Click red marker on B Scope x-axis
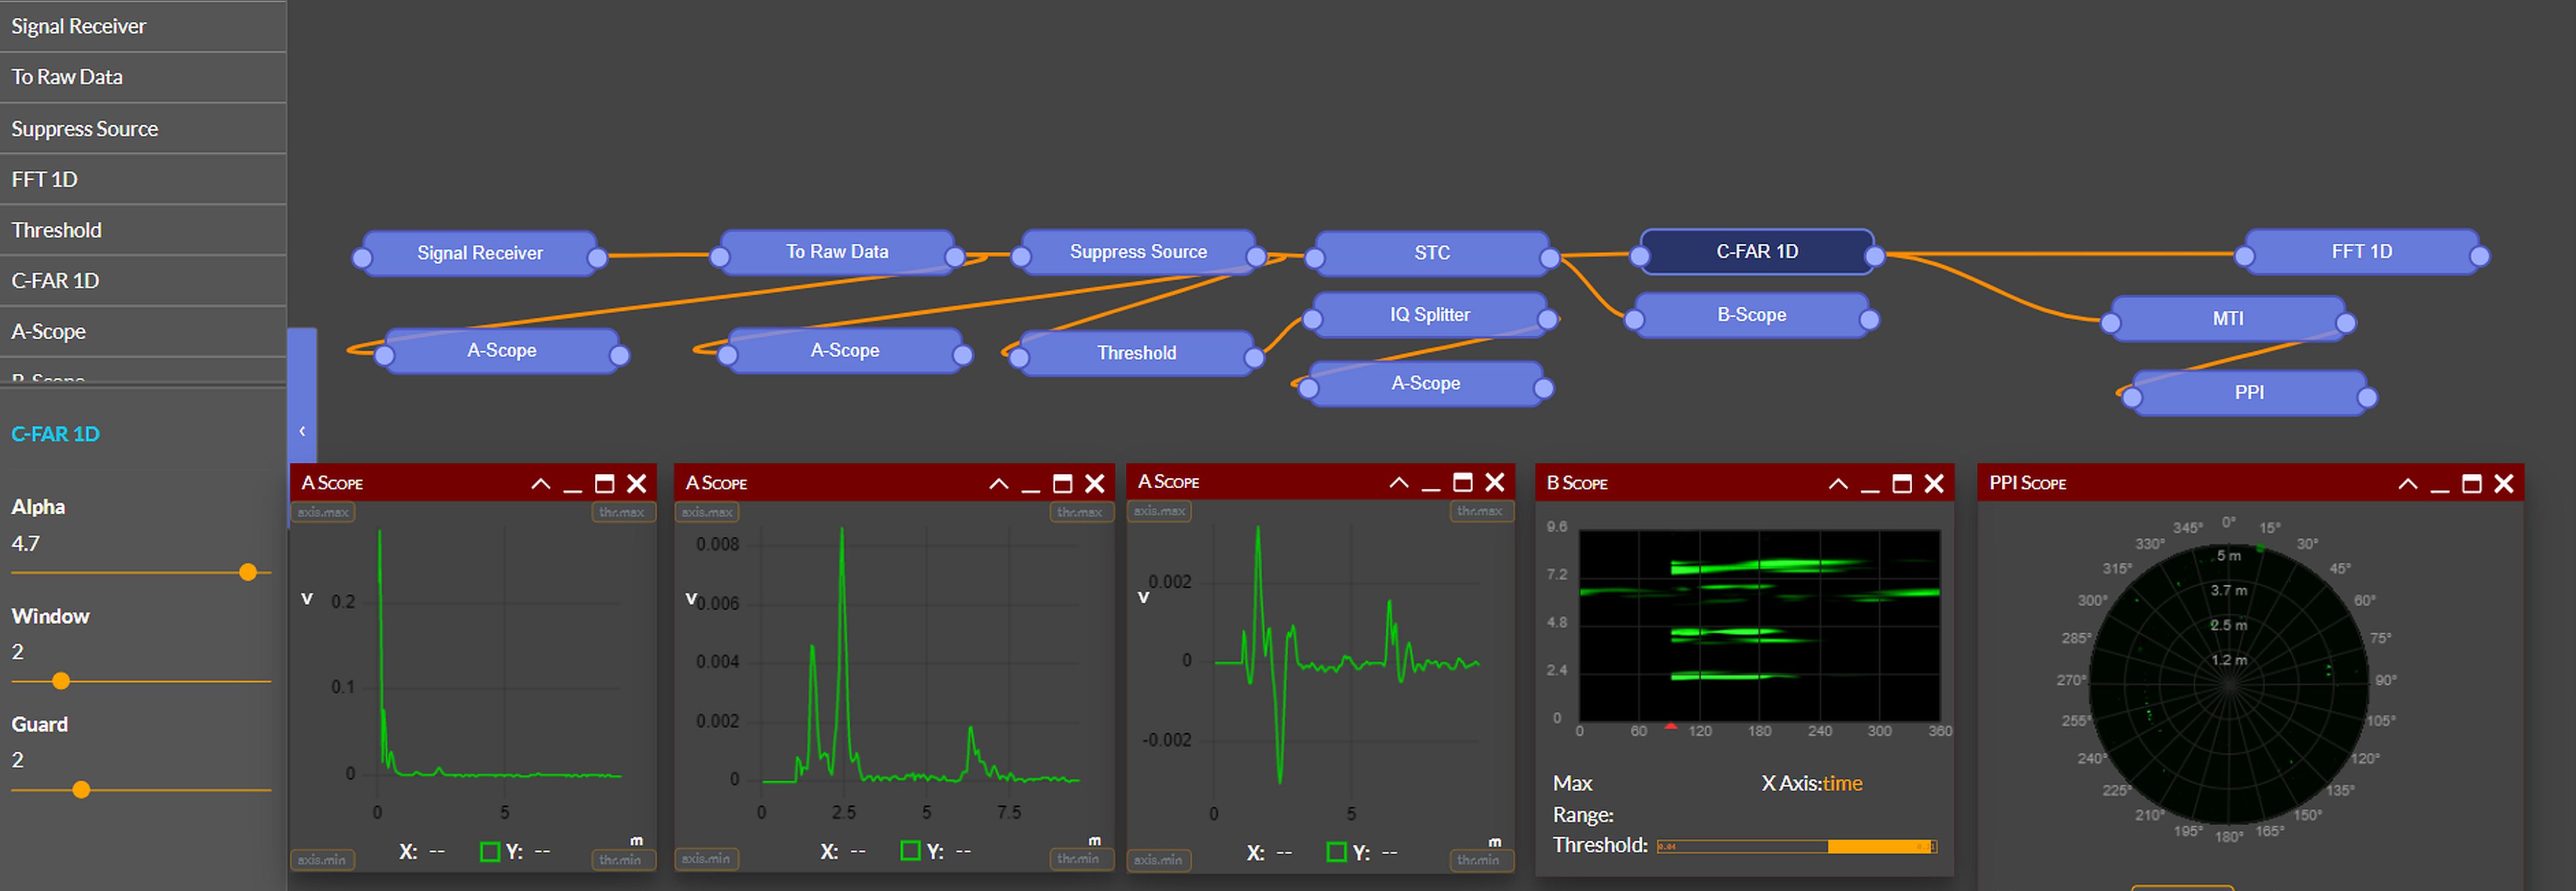This screenshot has width=2576, height=891. [1671, 727]
